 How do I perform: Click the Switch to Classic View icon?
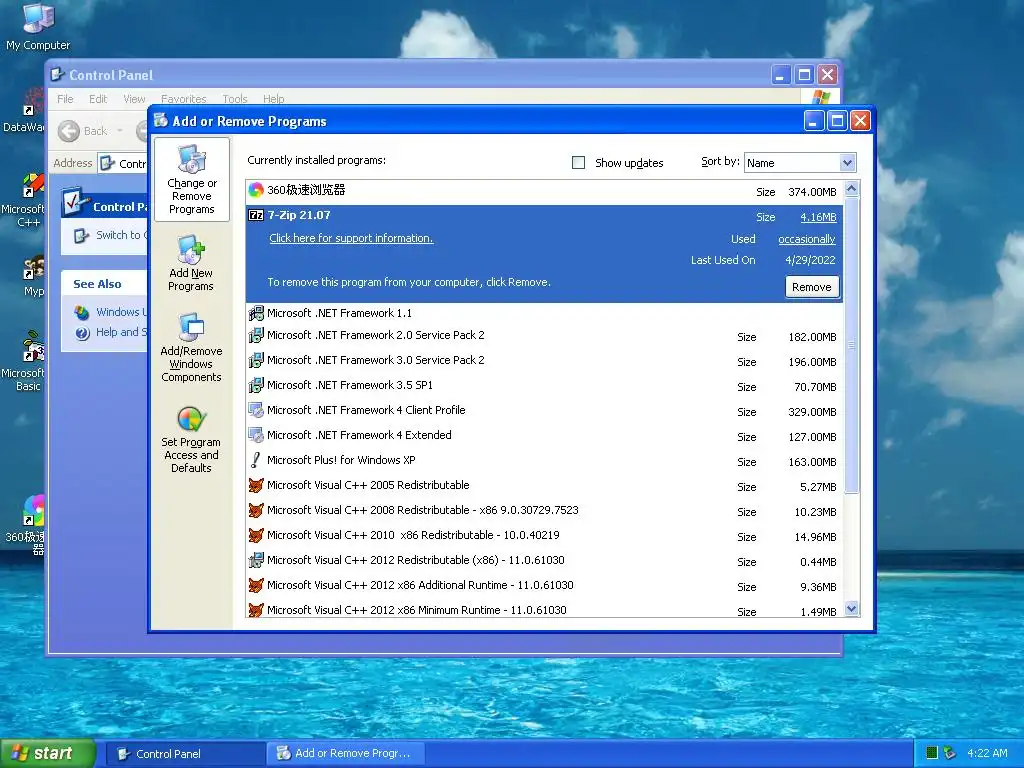coord(82,236)
